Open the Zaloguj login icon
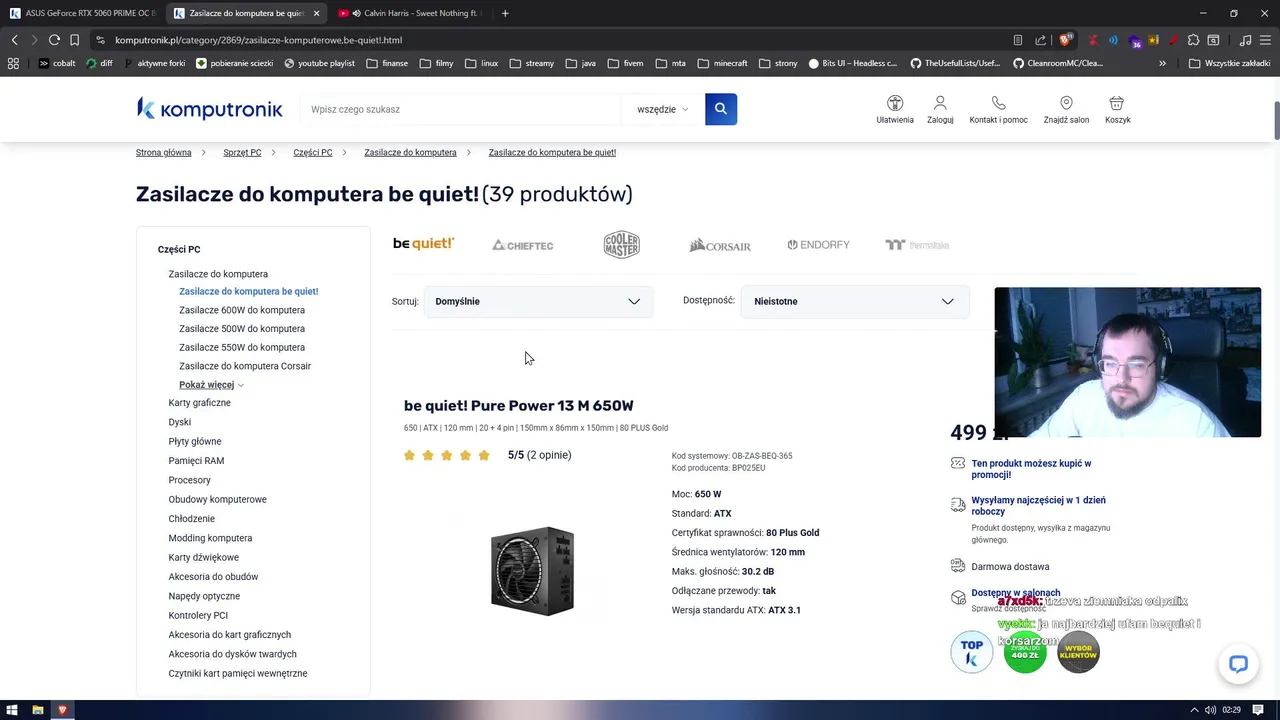 click(x=940, y=109)
